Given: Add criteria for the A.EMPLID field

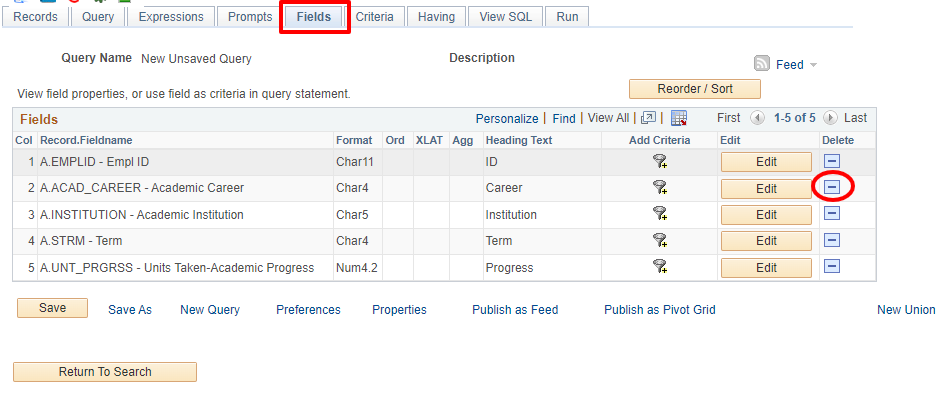Looking at the screenshot, I should point(659,162).
